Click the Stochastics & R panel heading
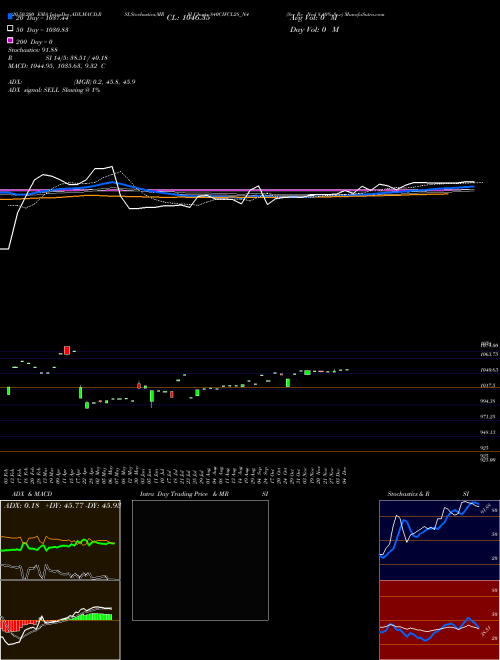The height and width of the screenshot is (660, 500). [409, 494]
